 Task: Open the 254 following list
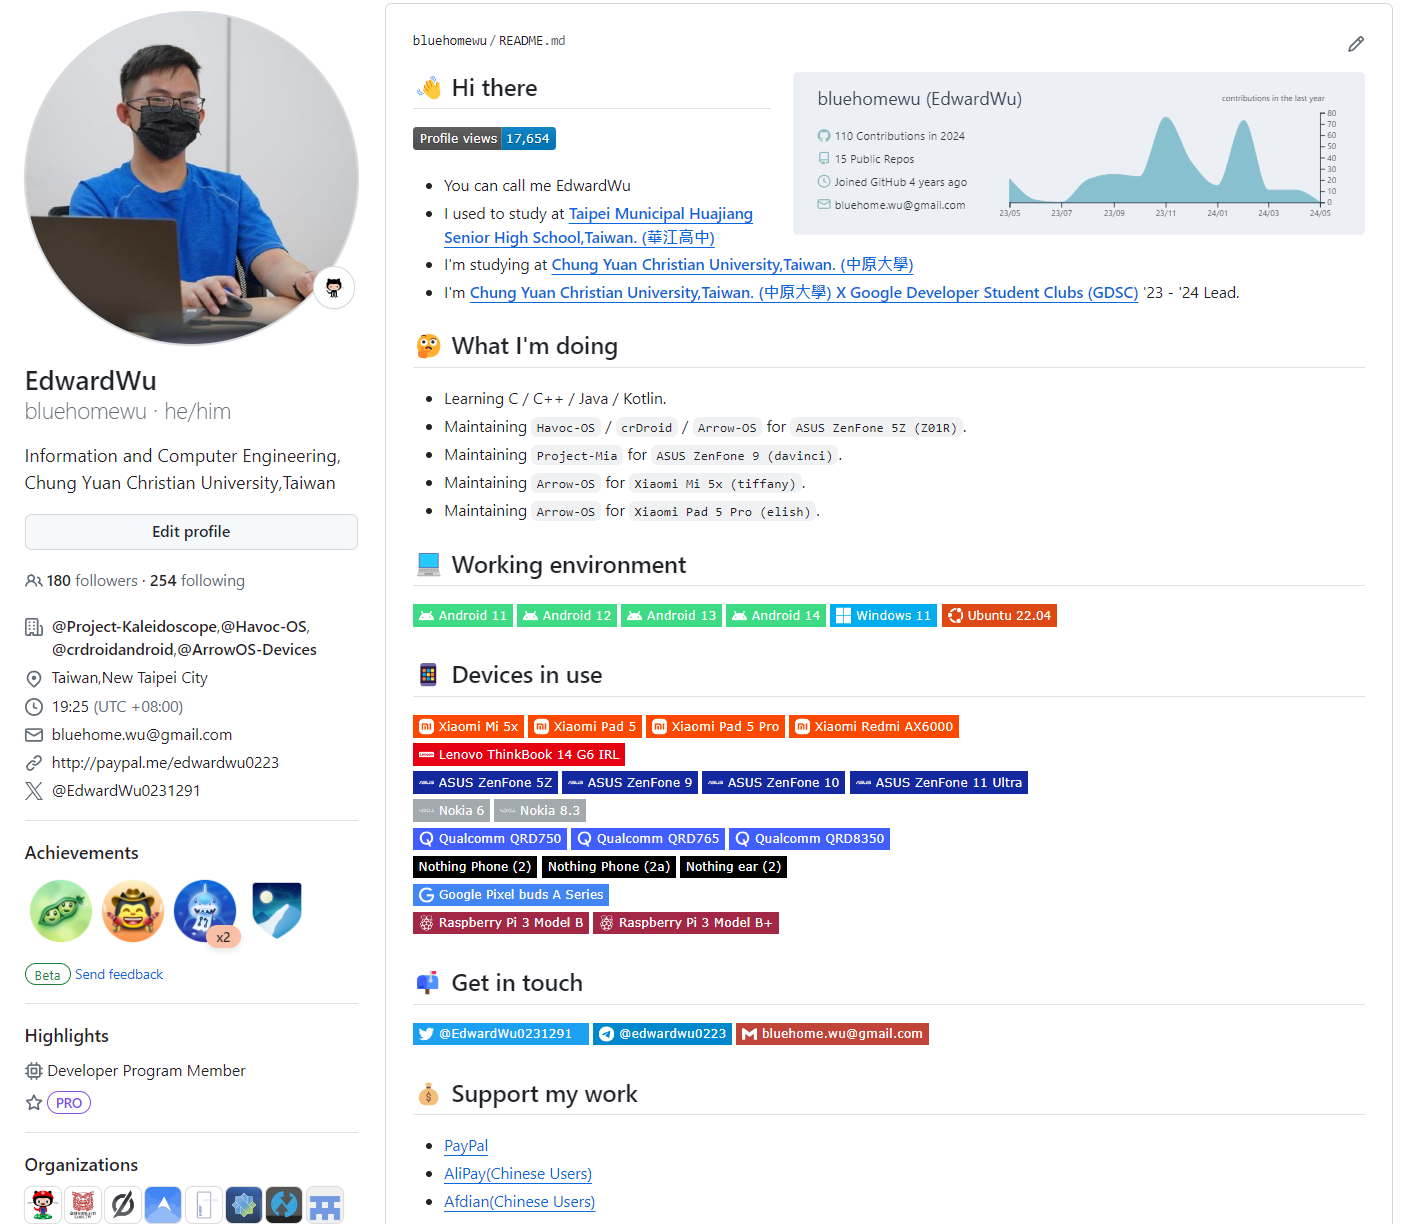point(197,581)
